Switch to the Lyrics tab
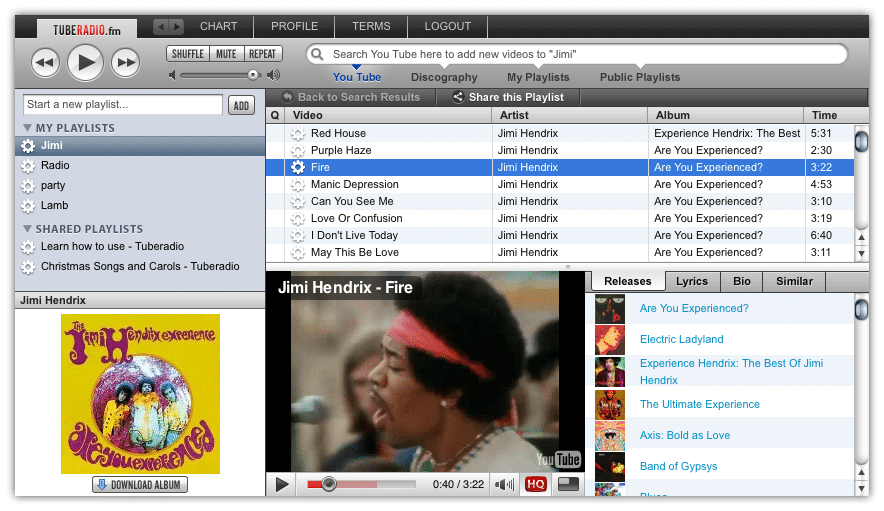The height and width of the screenshot is (511, 884). (x=692, y=281)
